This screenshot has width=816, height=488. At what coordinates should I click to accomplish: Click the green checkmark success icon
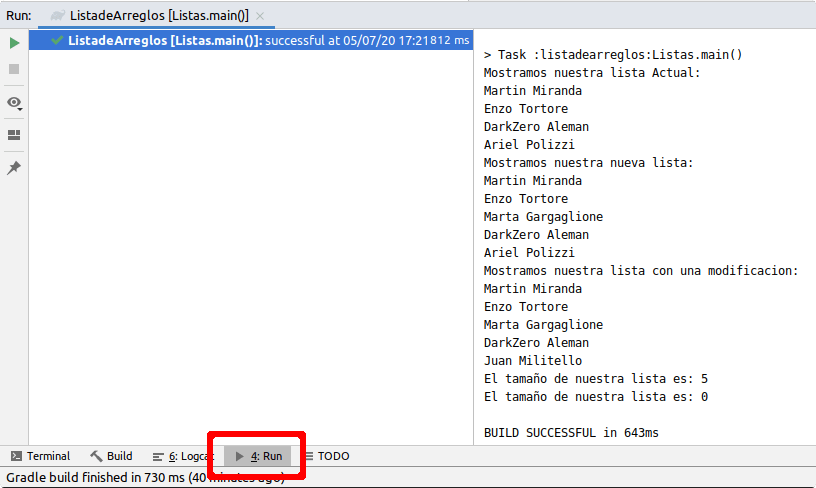click(x=57, y=40)
